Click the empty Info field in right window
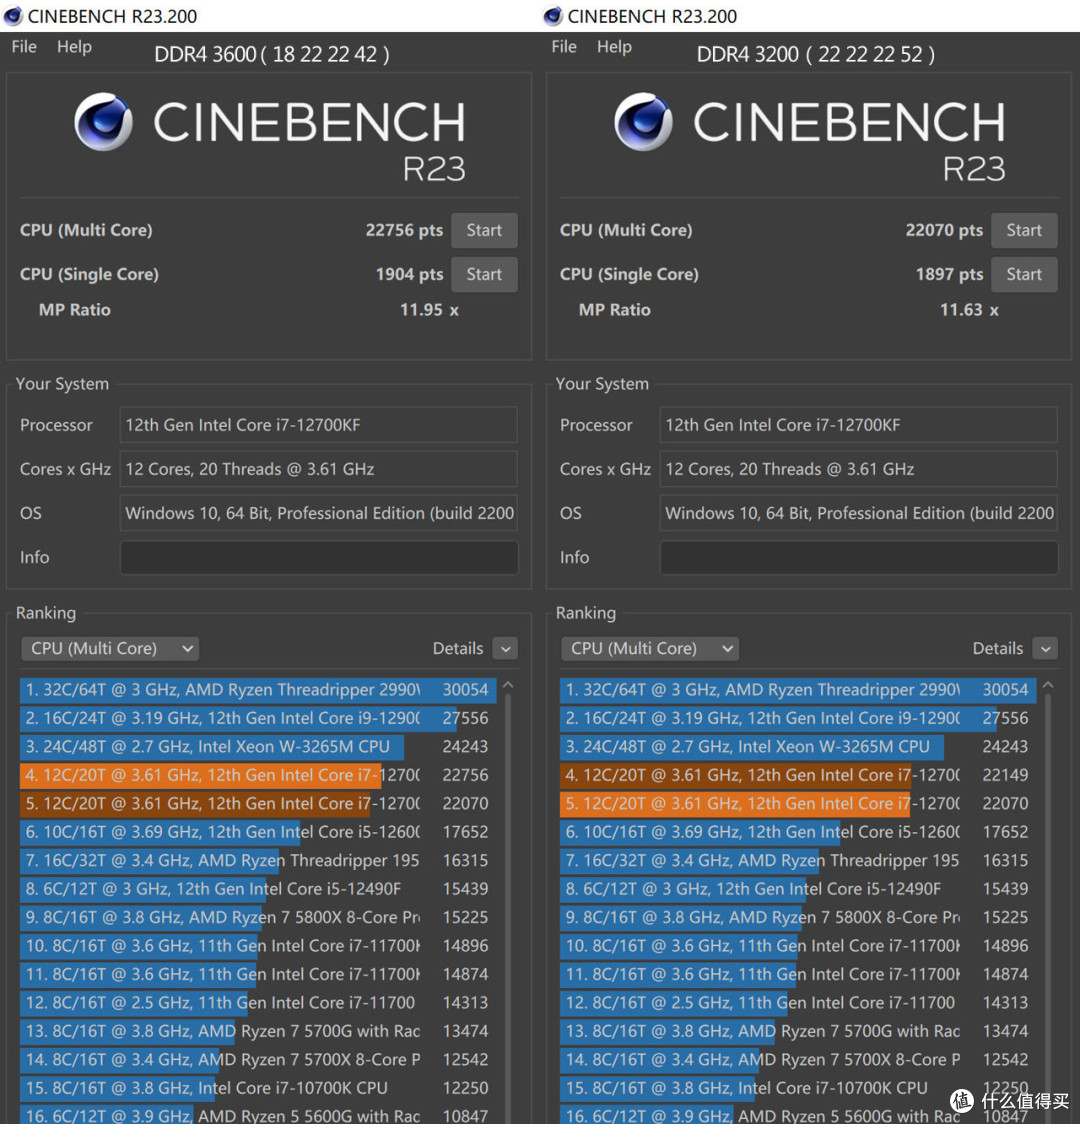1080x1124 pixels. pos(859,557)
